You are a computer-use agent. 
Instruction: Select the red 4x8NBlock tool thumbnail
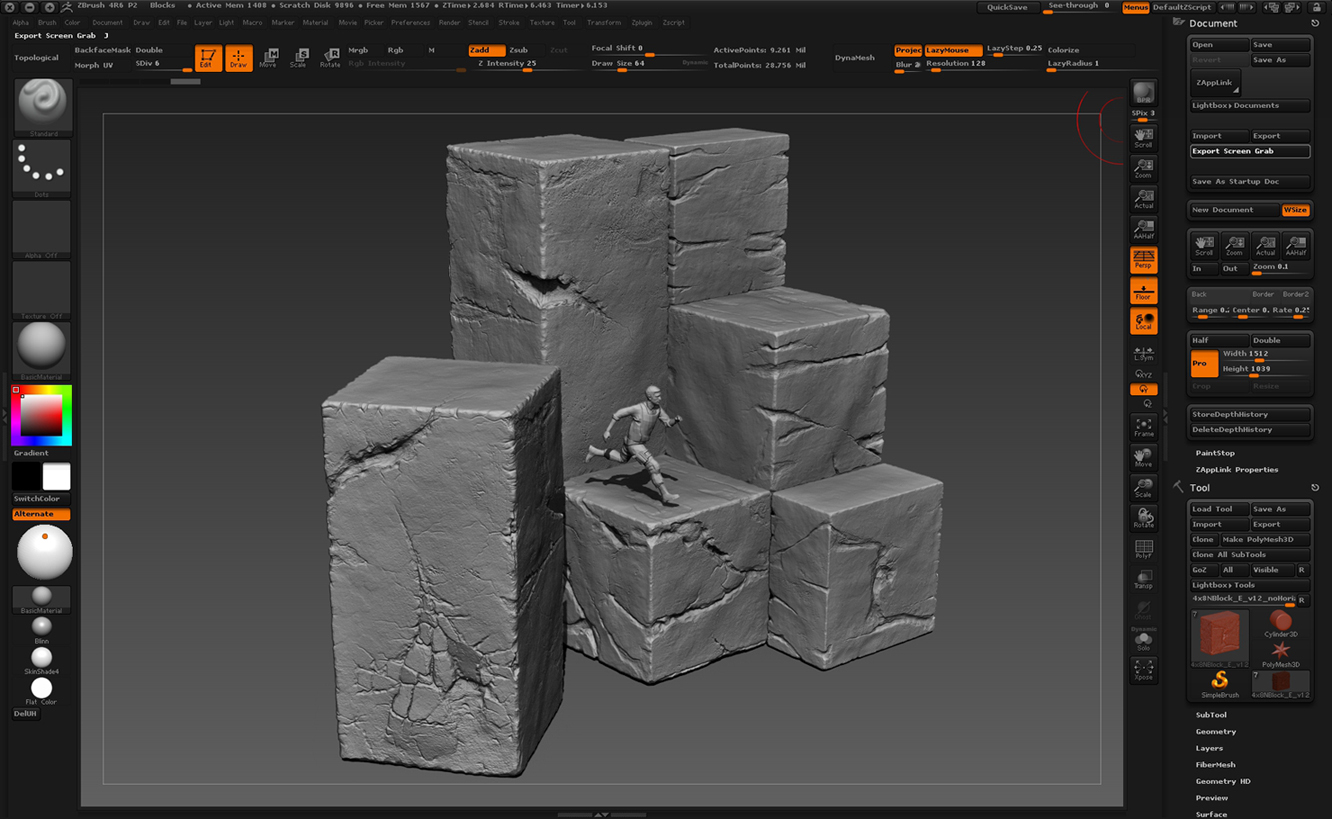pyautogui.click(x=1220, y=638)
